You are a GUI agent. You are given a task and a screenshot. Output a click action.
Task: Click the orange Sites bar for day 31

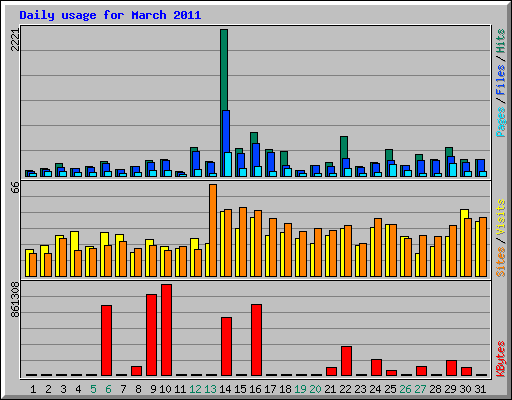pyautogui.click(x=483, y=247)
